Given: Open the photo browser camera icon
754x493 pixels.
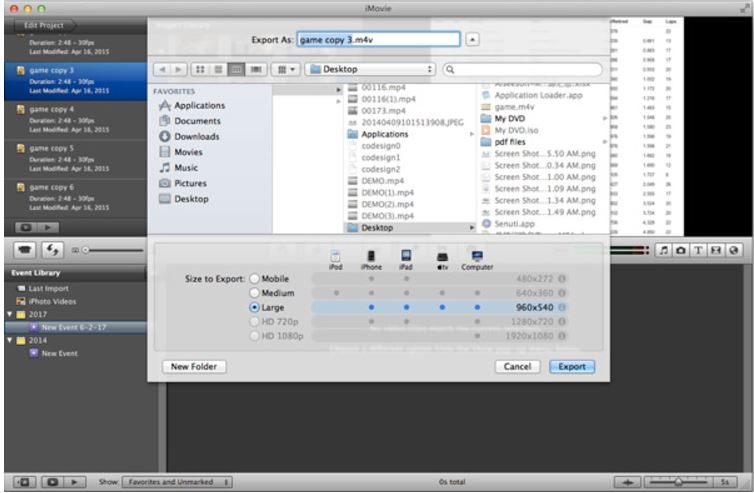Looking at the screenshot, I should click(x=681, y=250).
